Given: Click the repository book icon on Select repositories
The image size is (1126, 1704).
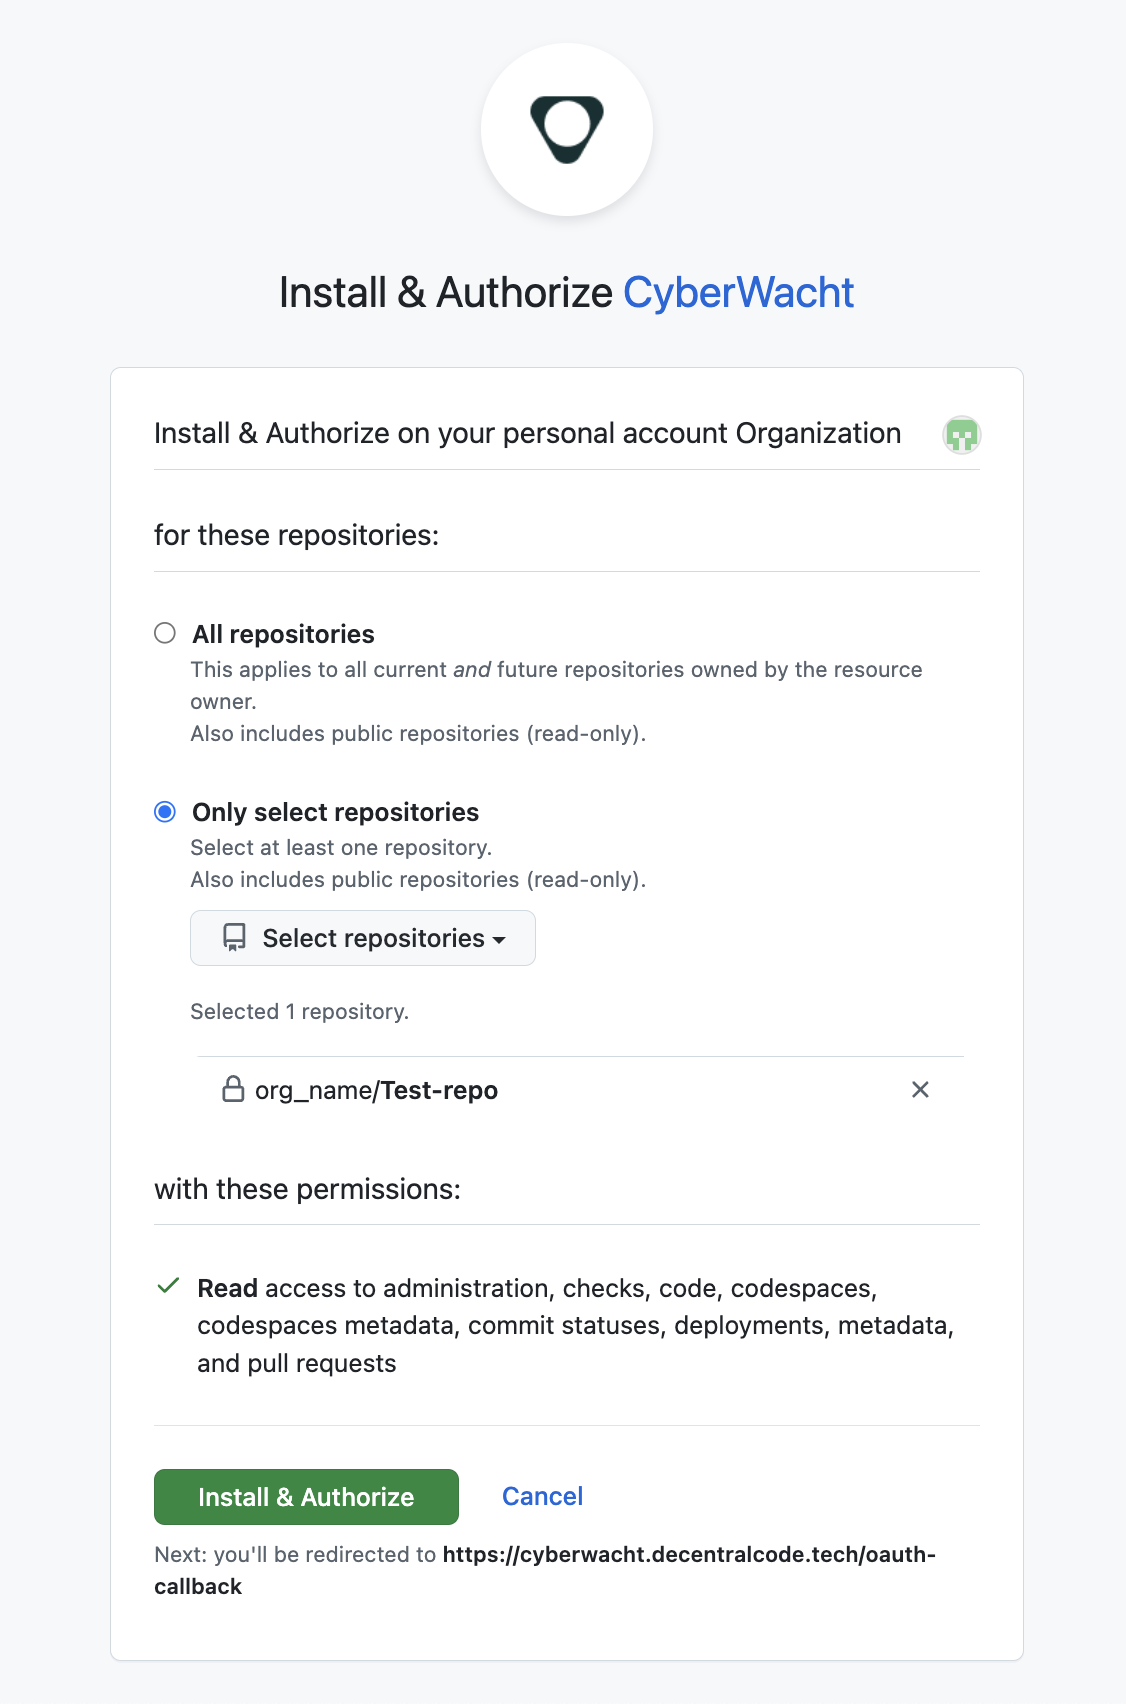Looking at the screenshot, I should [x=233, y=938].
